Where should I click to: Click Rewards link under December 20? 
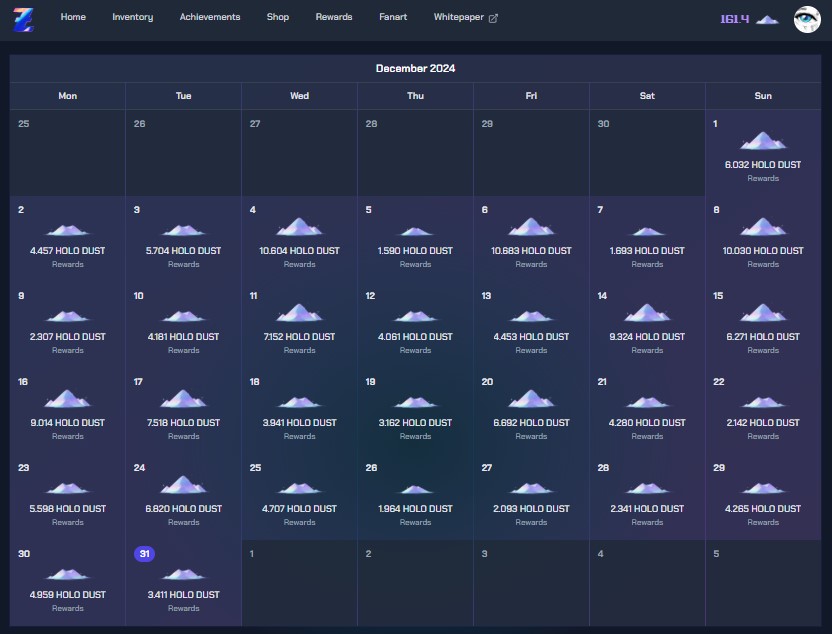pos(531,436)
